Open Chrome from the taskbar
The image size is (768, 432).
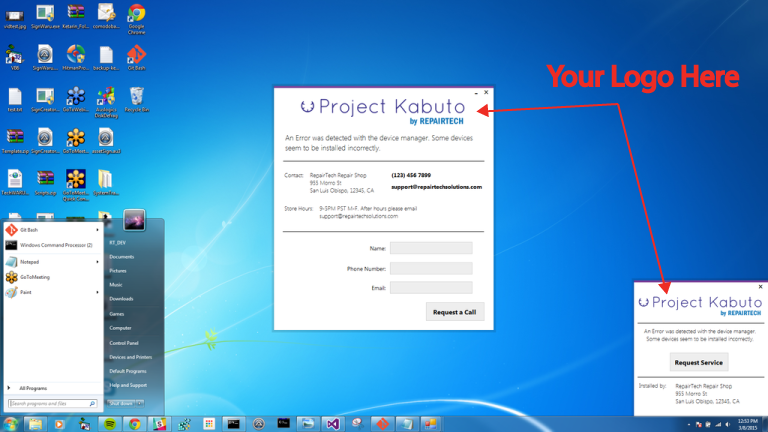[135, 424]
